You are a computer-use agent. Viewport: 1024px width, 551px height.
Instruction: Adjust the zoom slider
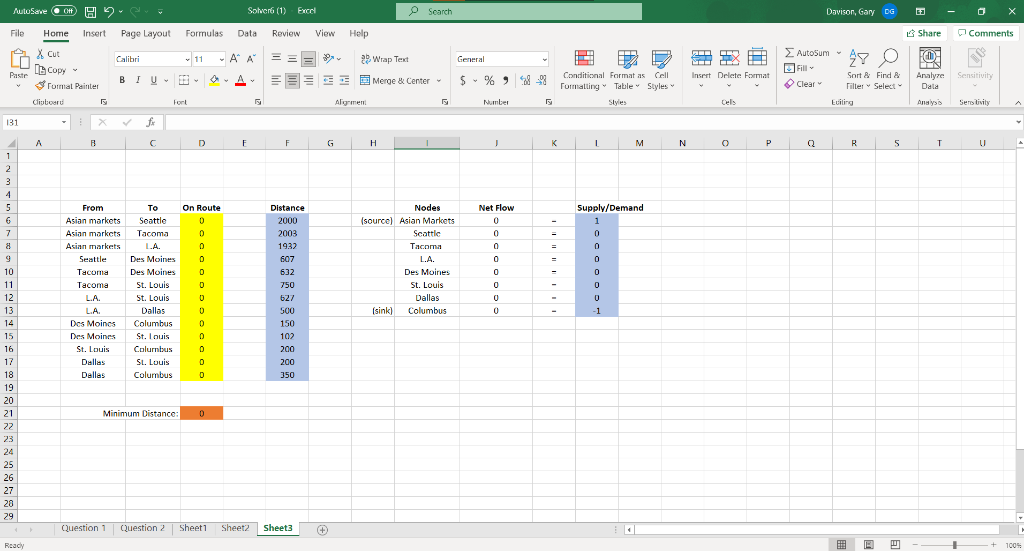click(x=955, y=544)
